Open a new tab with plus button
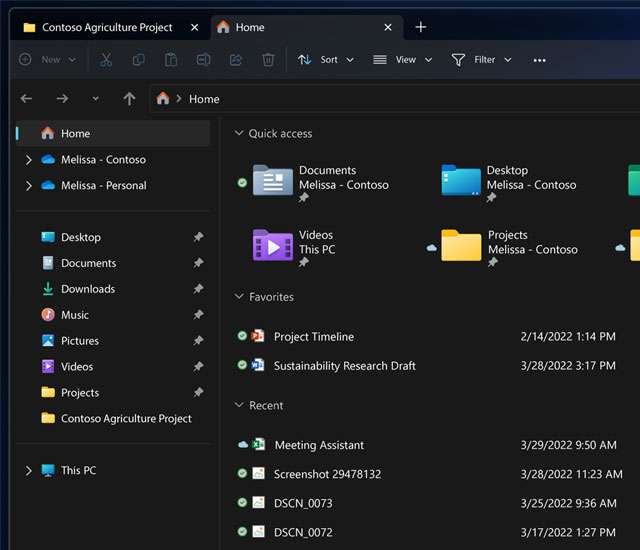Viewport: 640px width, 550px height. point(420,27)
